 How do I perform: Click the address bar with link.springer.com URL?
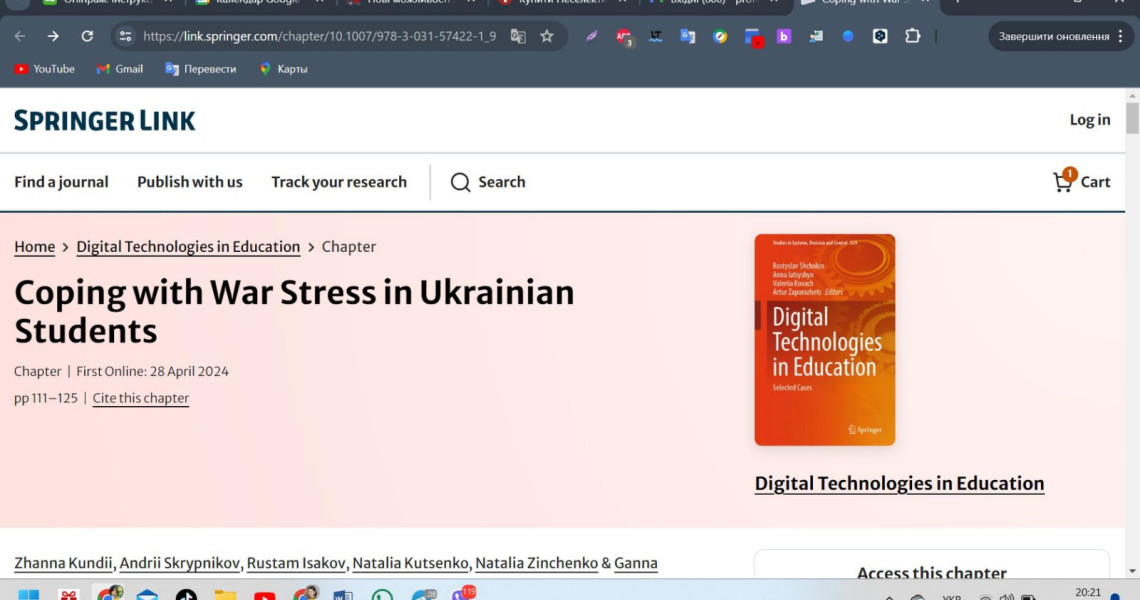(x=319, y=36)
